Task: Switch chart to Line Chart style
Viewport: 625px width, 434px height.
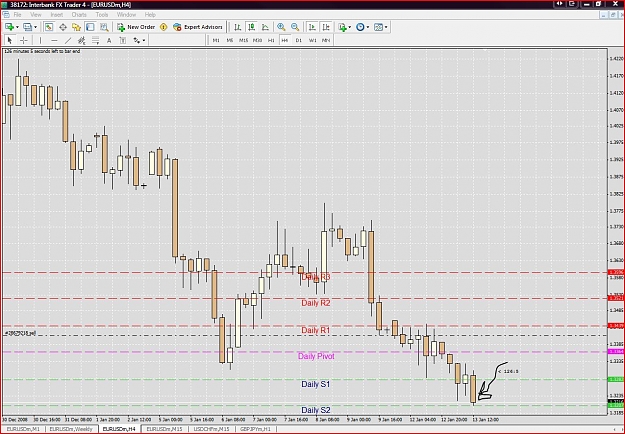Action: click(x=265, y=27)
